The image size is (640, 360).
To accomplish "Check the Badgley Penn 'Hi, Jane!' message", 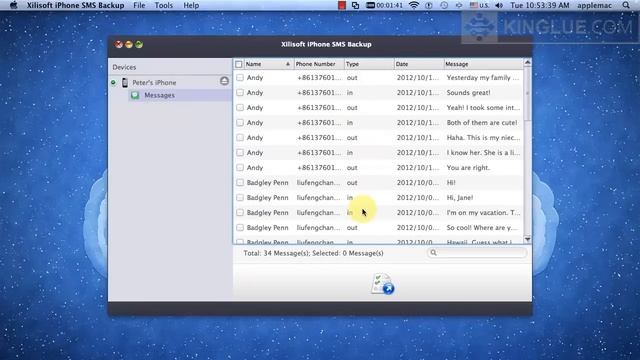I will click(x=240, y=198).
